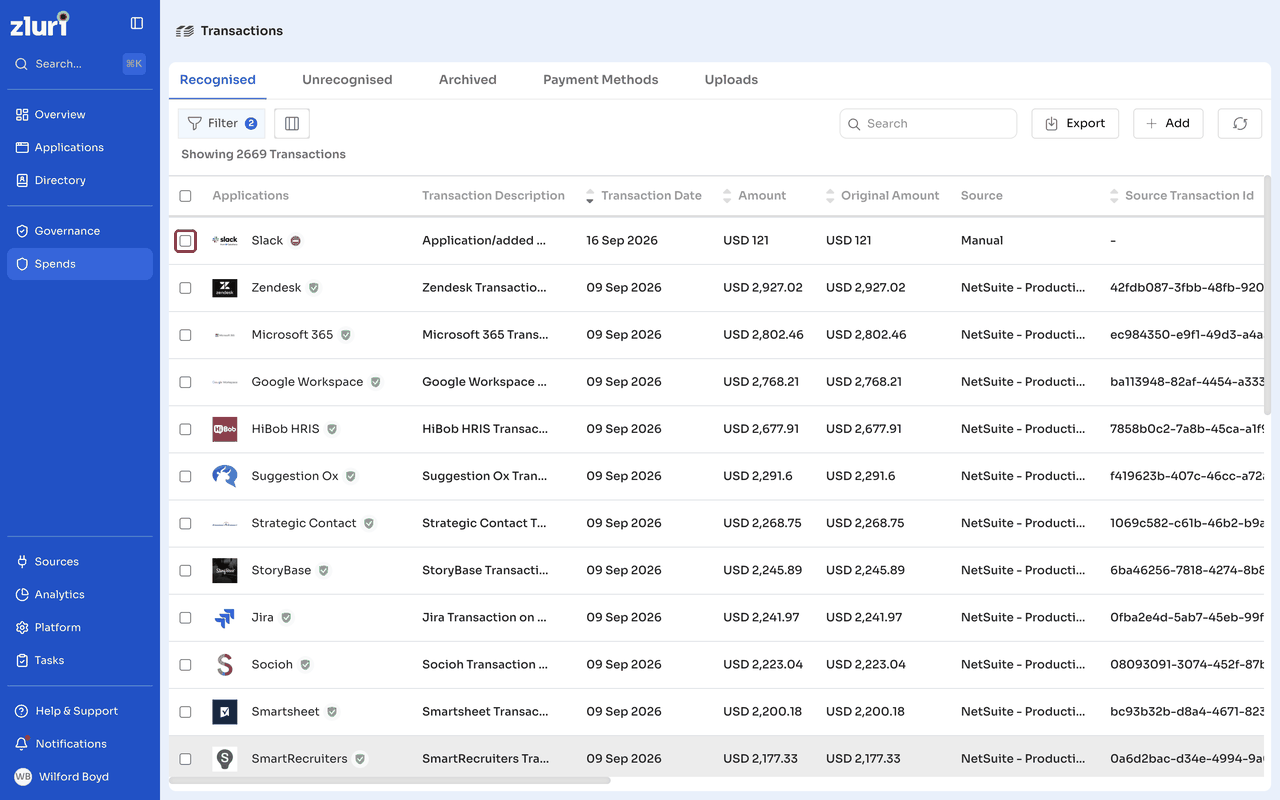Image resolution: width=1280 pixels, height=800 pixels.
Task: Sort by the Amount column
Action: (x=727, y=196)
